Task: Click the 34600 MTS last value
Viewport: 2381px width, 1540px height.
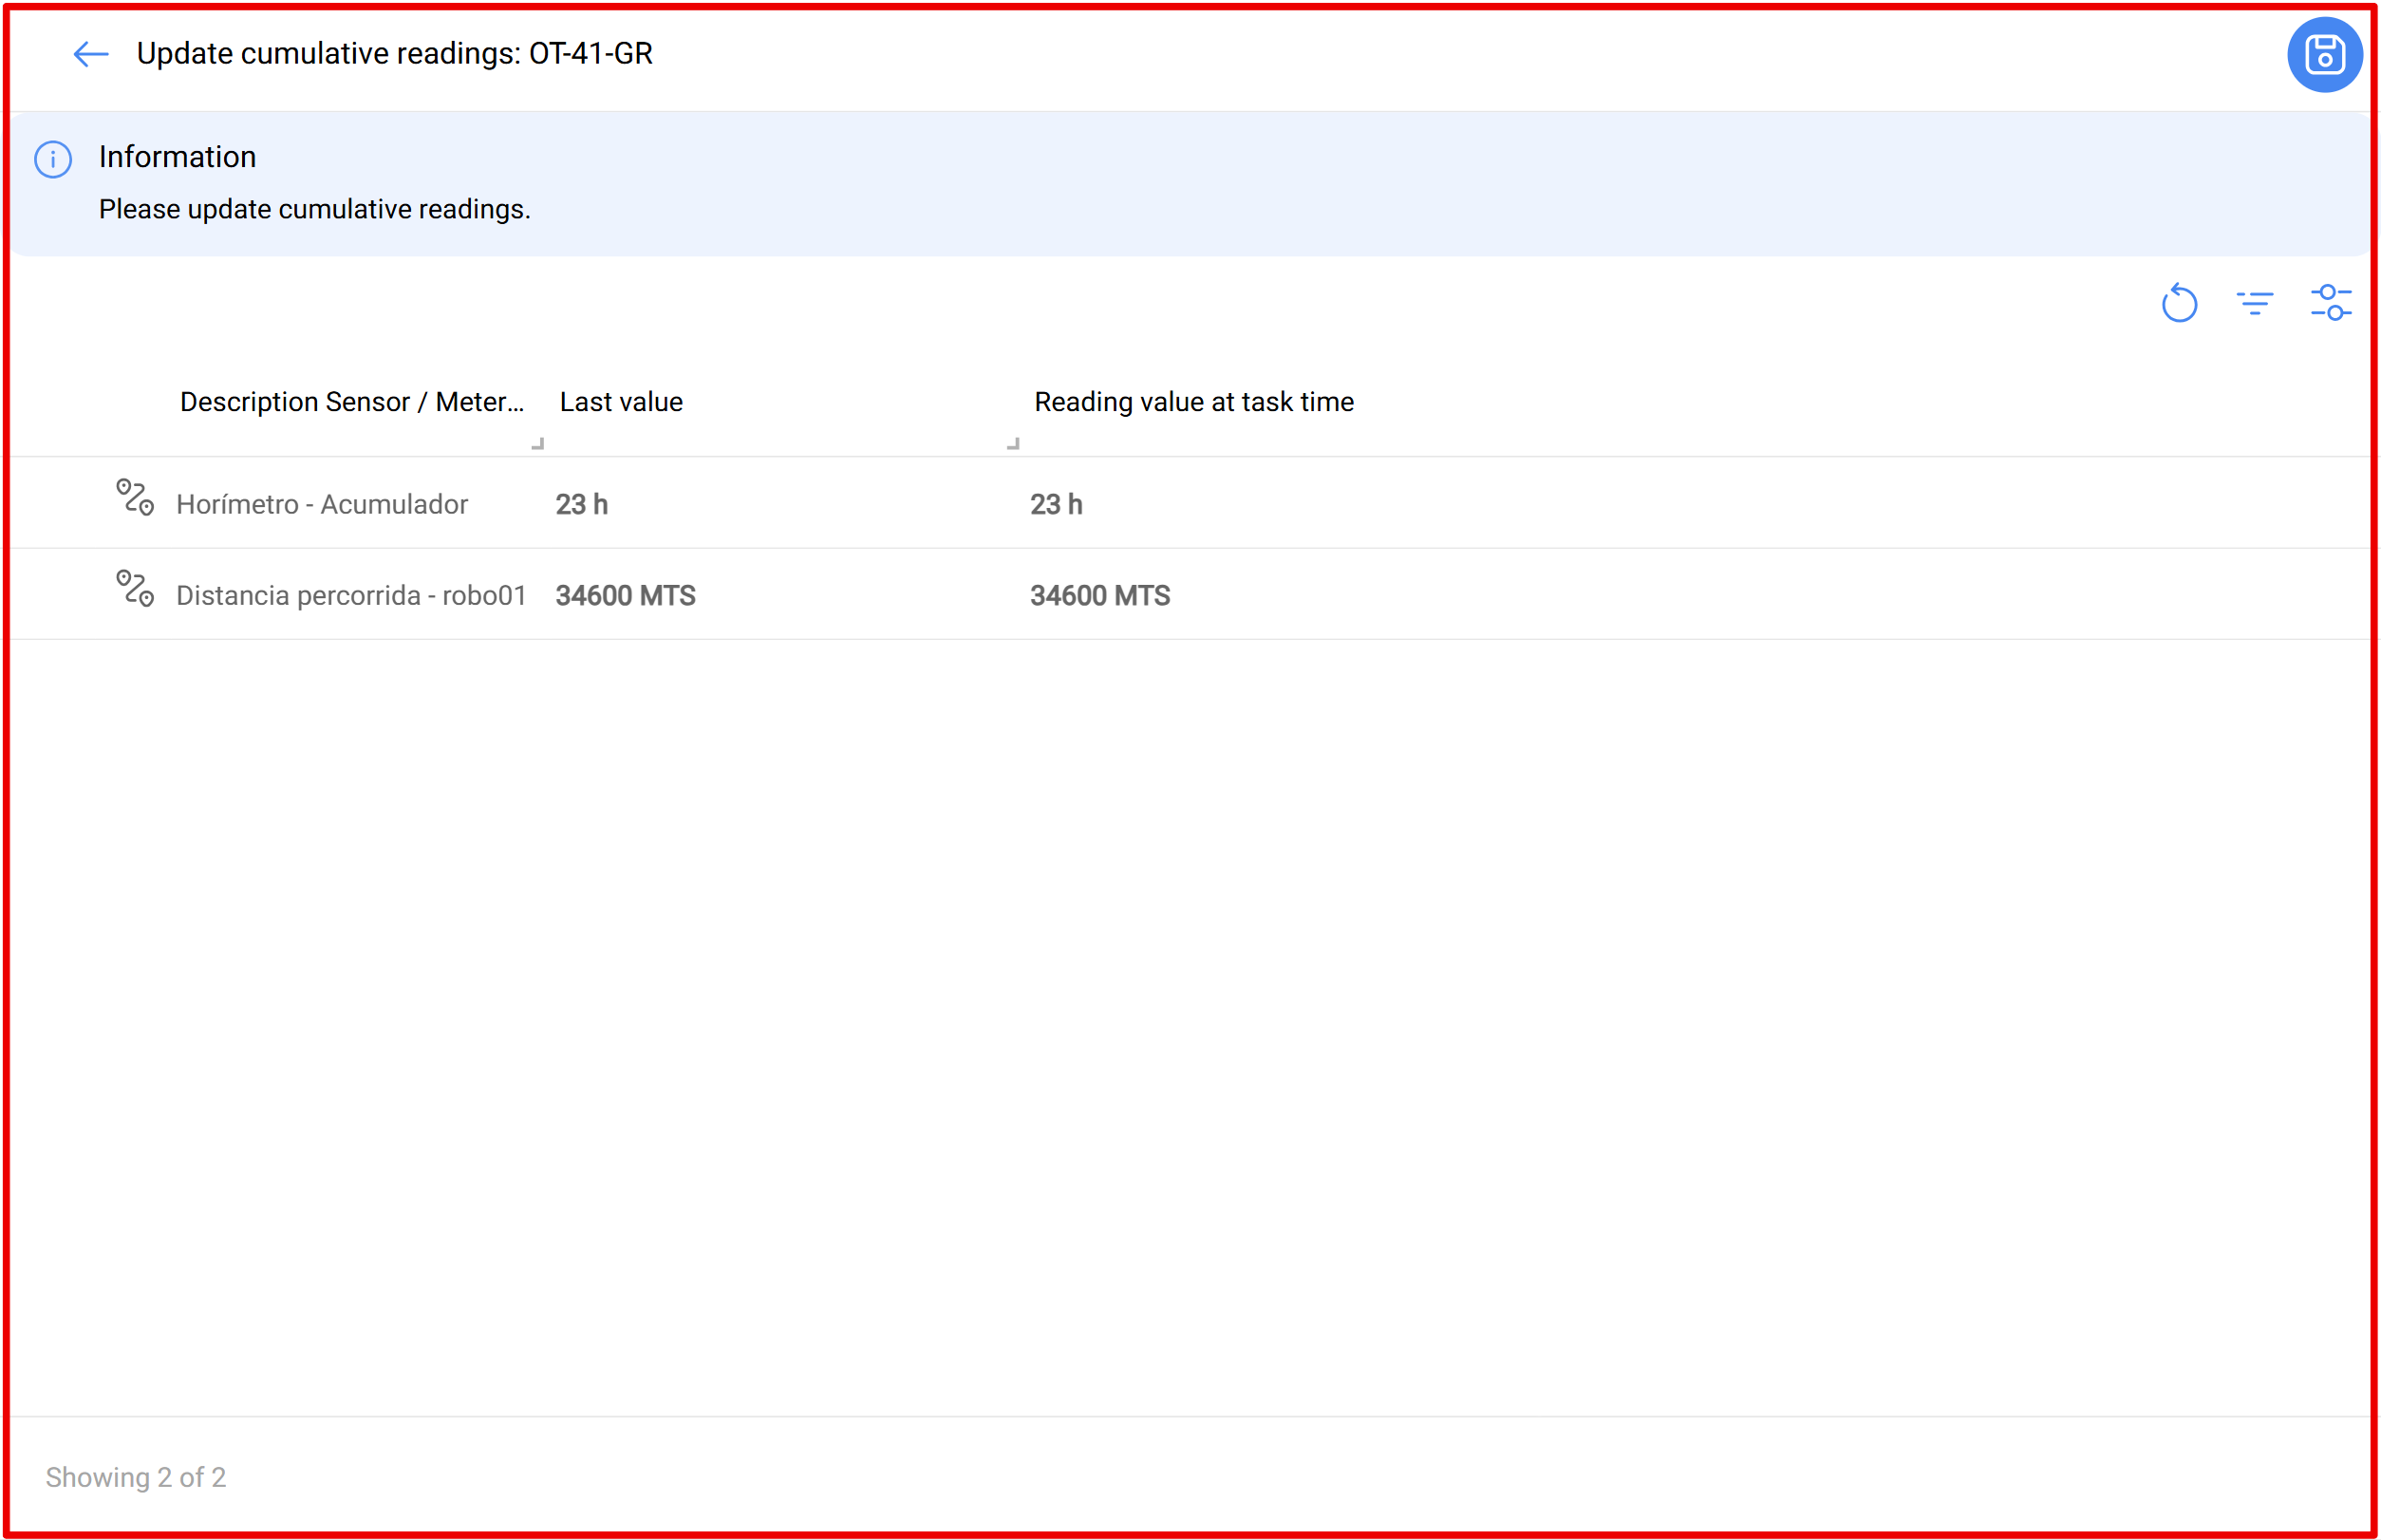Action: tap(625, 595)
